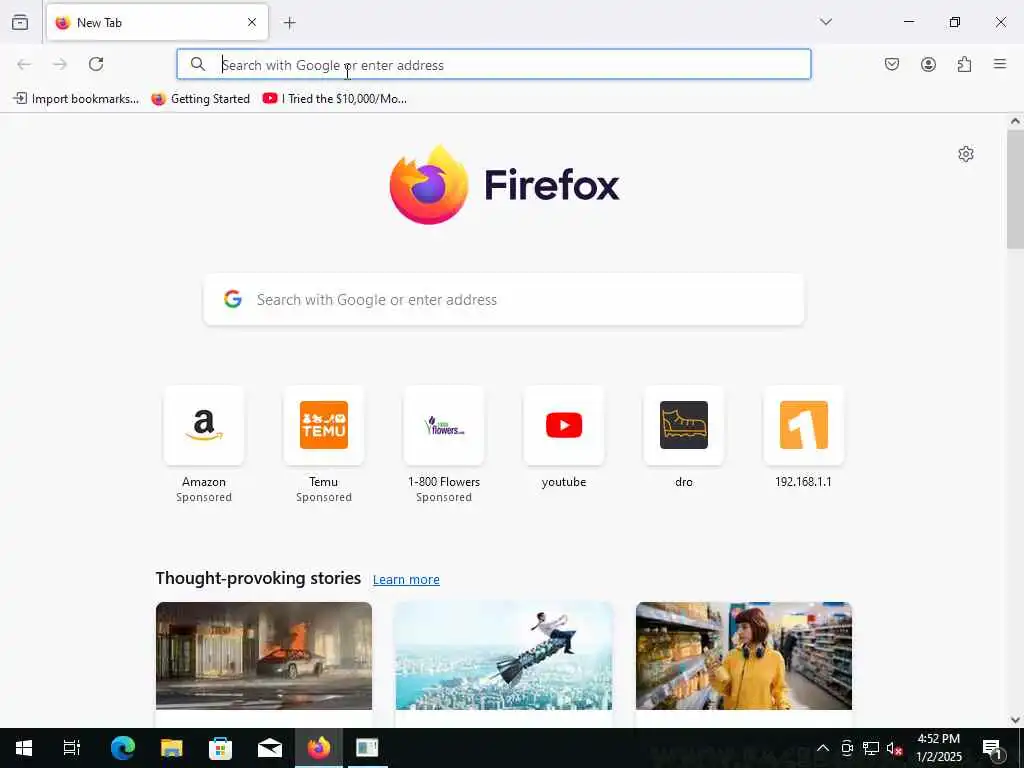Click the scrollbar down arrow
This screenshot has width=1024, height=768.
pos(1015,720)
